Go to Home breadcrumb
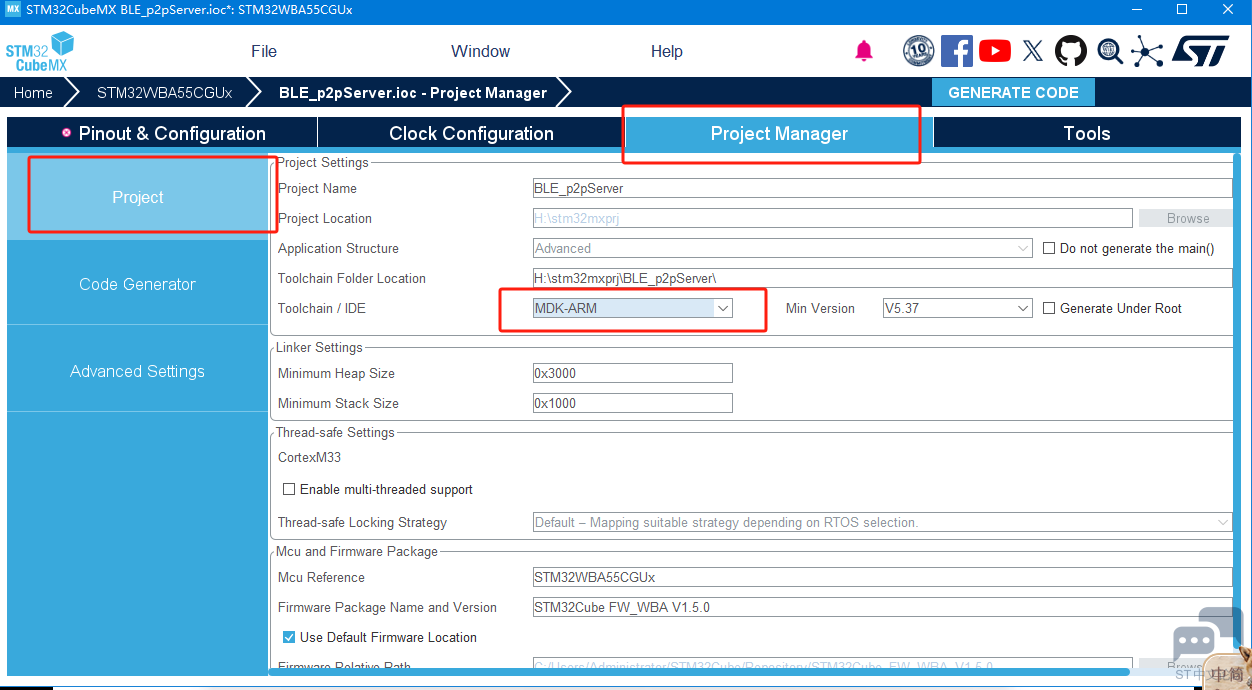The image size is (1252, 690). coord(33,92)
